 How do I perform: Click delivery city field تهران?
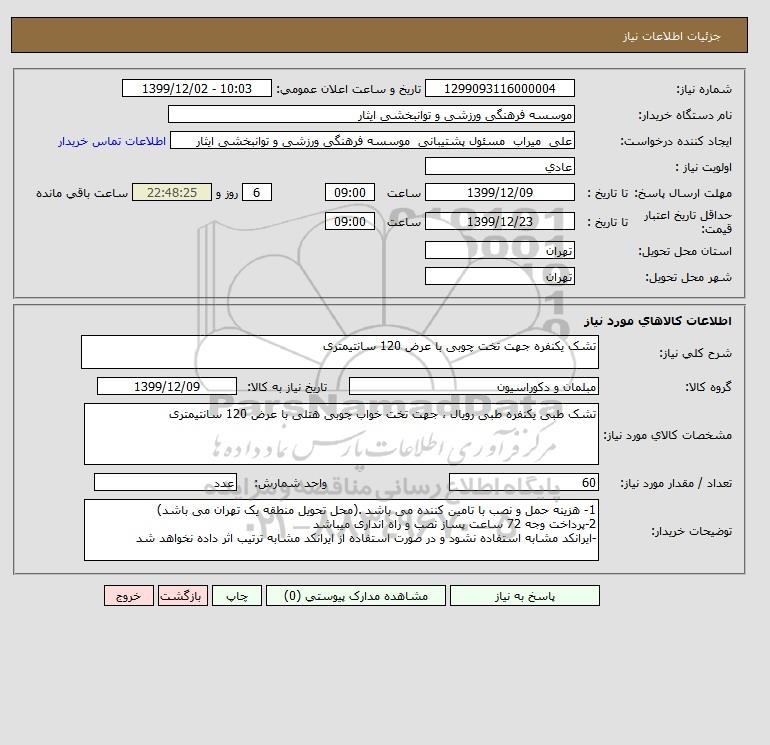click(499, 276)
